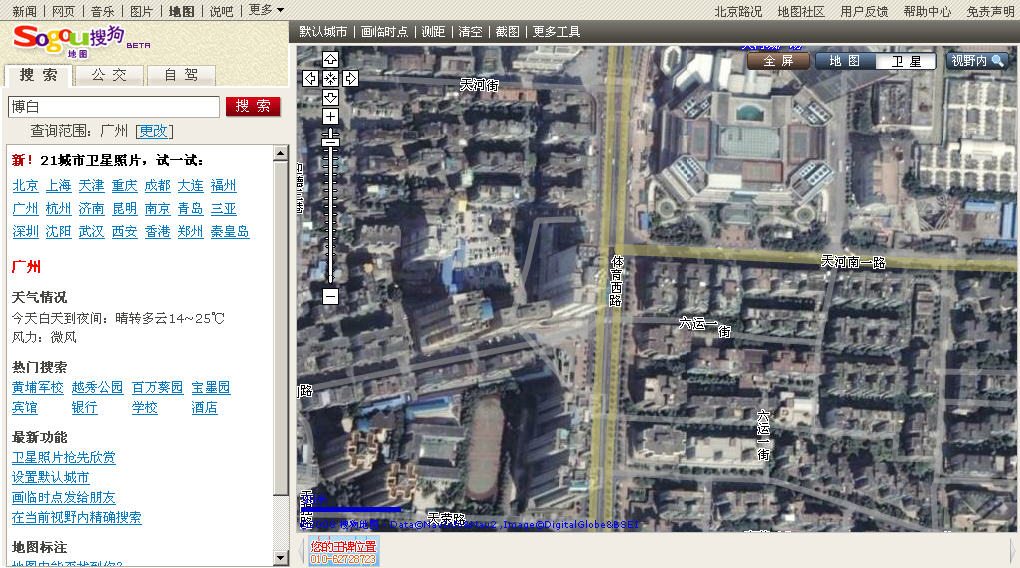The width and height of the screenshot is (1020, 568).
Task: Select the 公交 tab
Action: [x=109, y=75]
